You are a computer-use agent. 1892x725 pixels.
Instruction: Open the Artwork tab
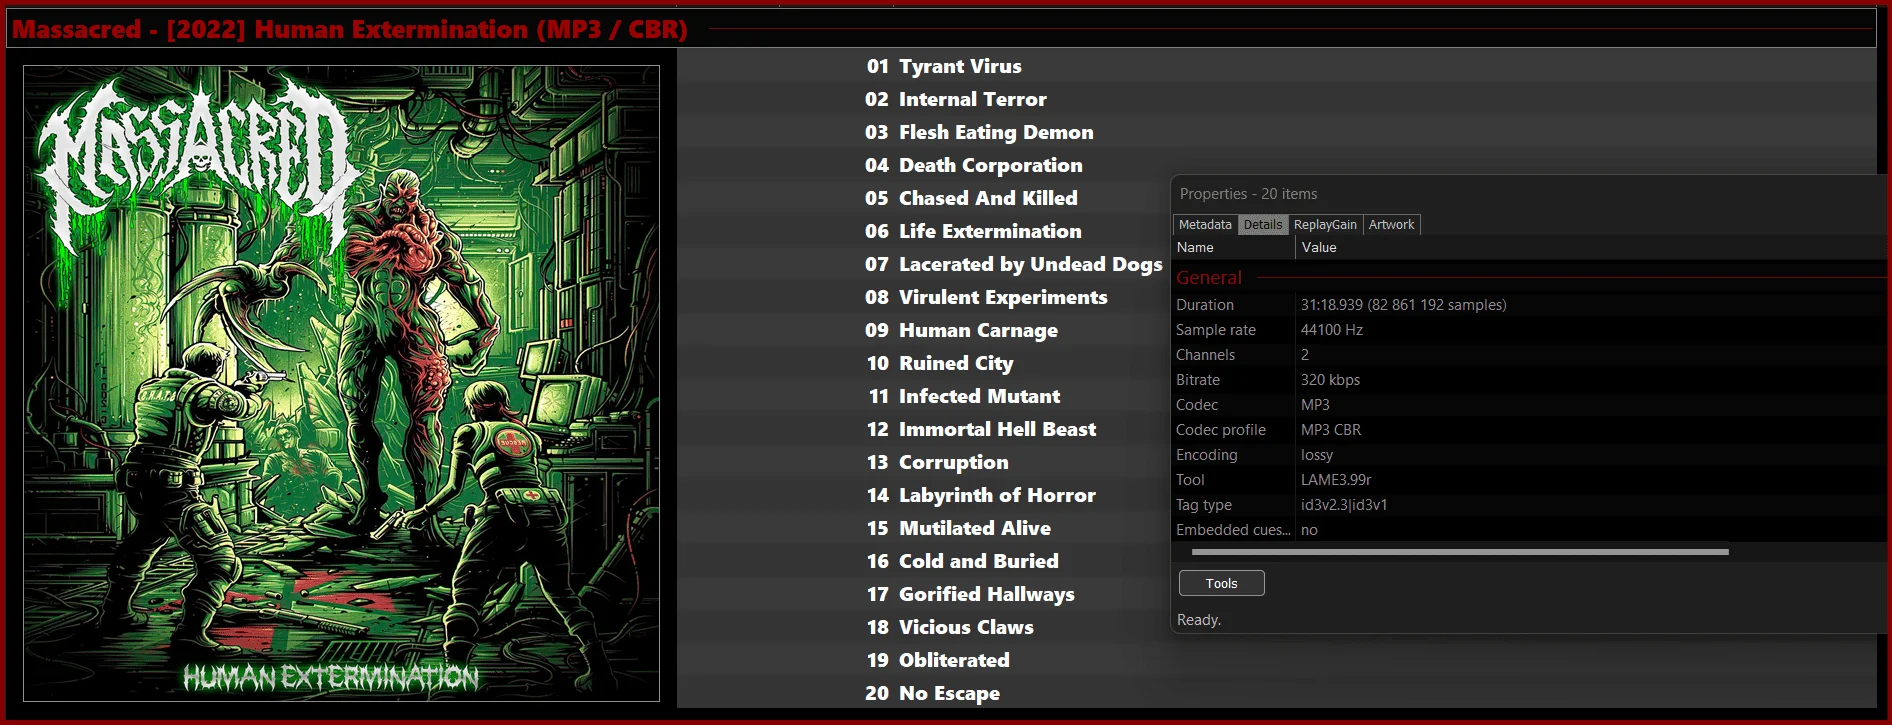point(1391,225)
